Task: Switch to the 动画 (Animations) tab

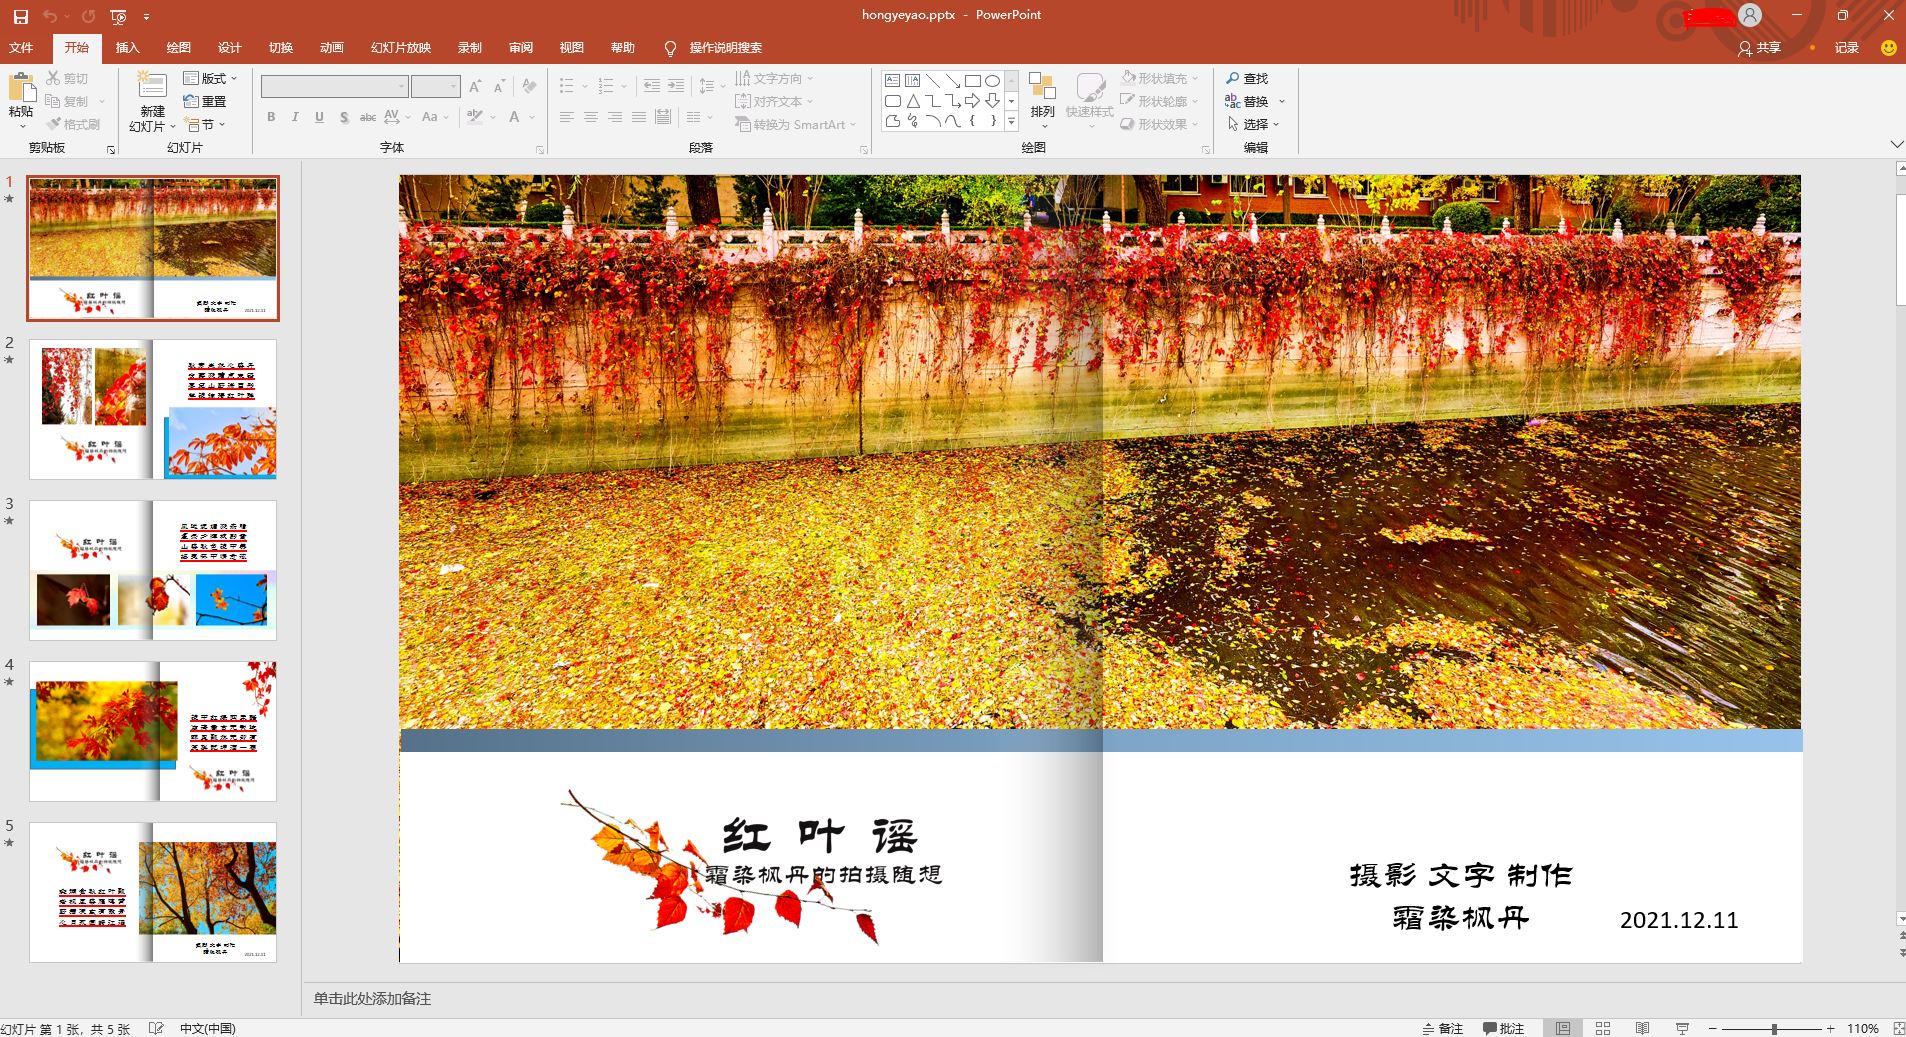Action: pyautogui.click(x=331, y=48)
